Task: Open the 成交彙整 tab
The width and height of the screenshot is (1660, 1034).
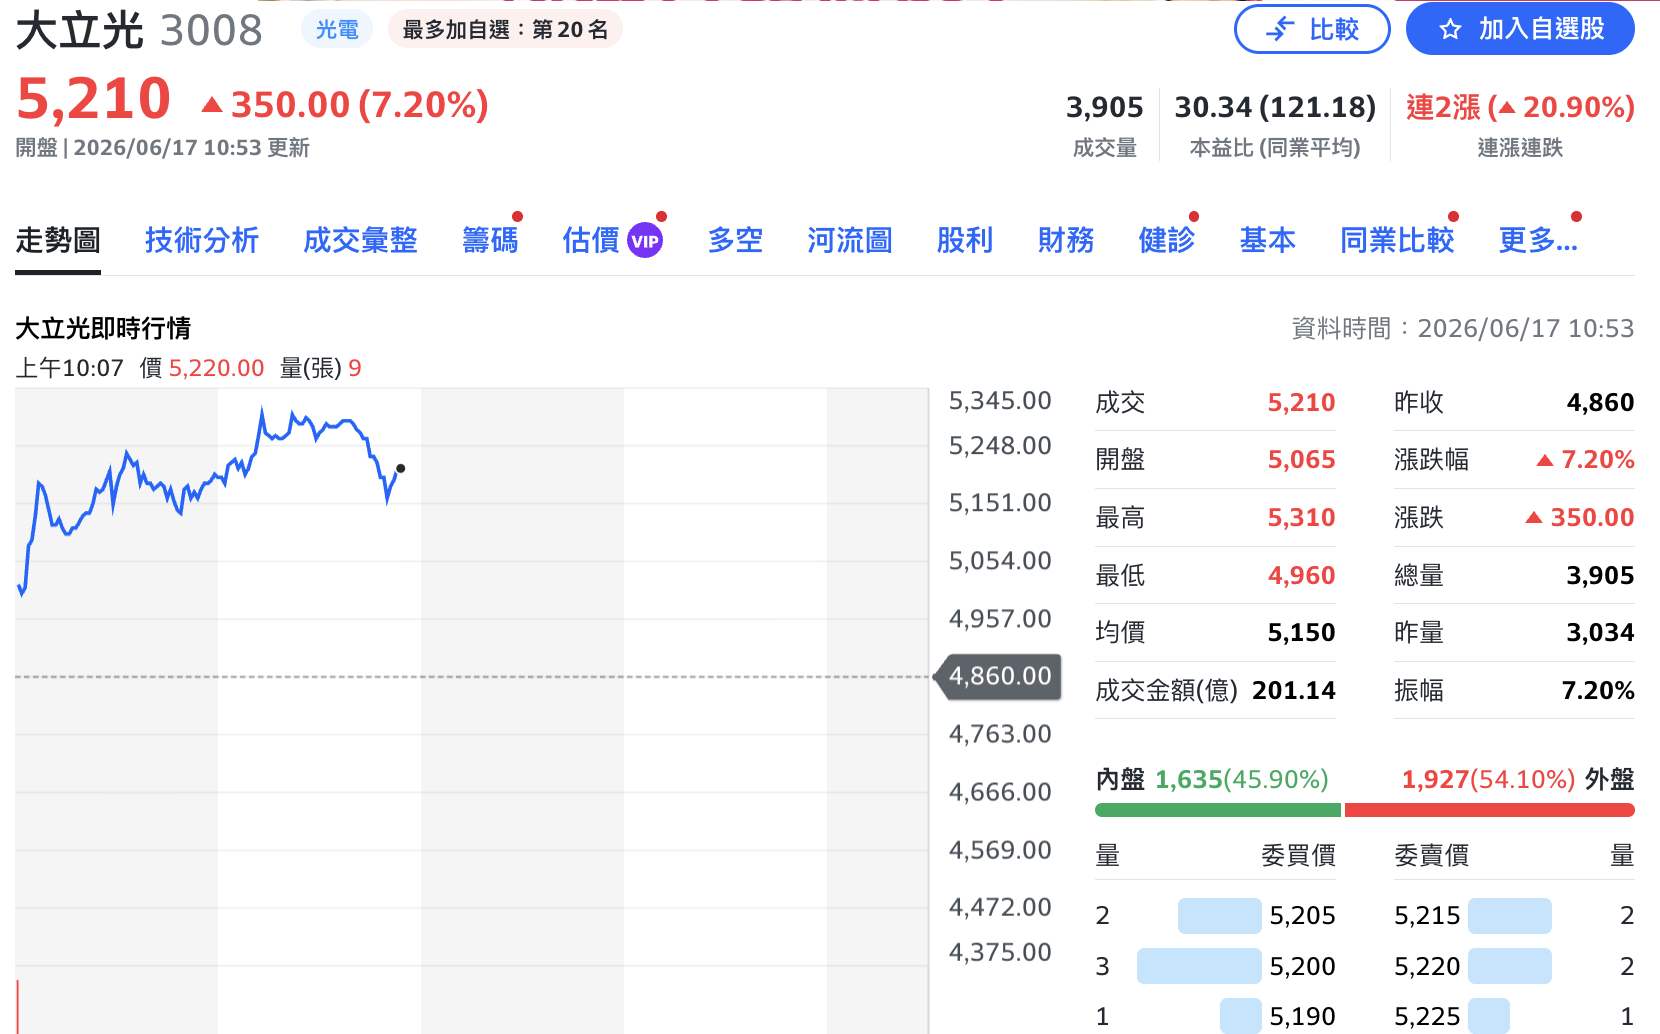Action: point(360,240)
